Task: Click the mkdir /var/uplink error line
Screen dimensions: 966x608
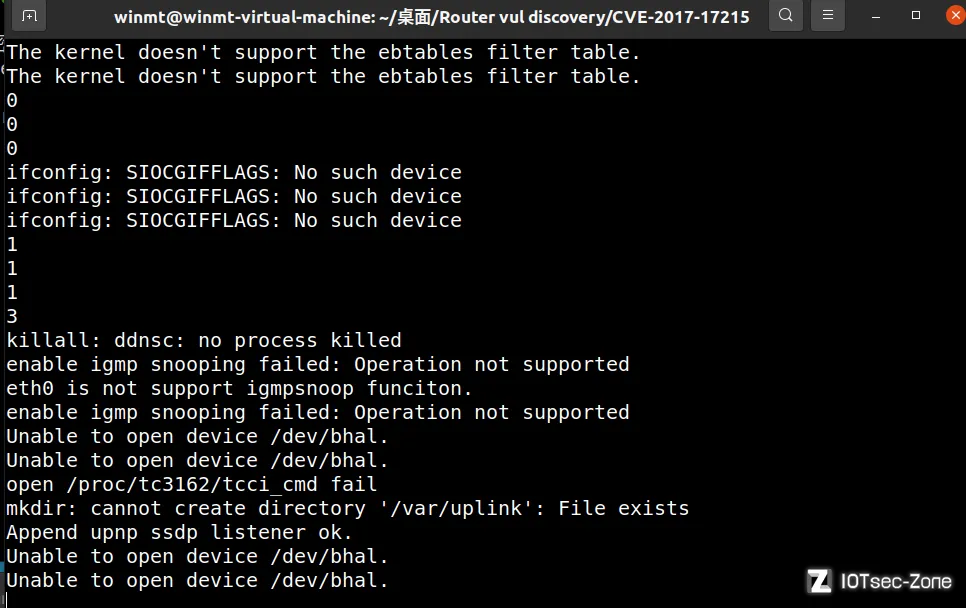Action: pos(347,508)
